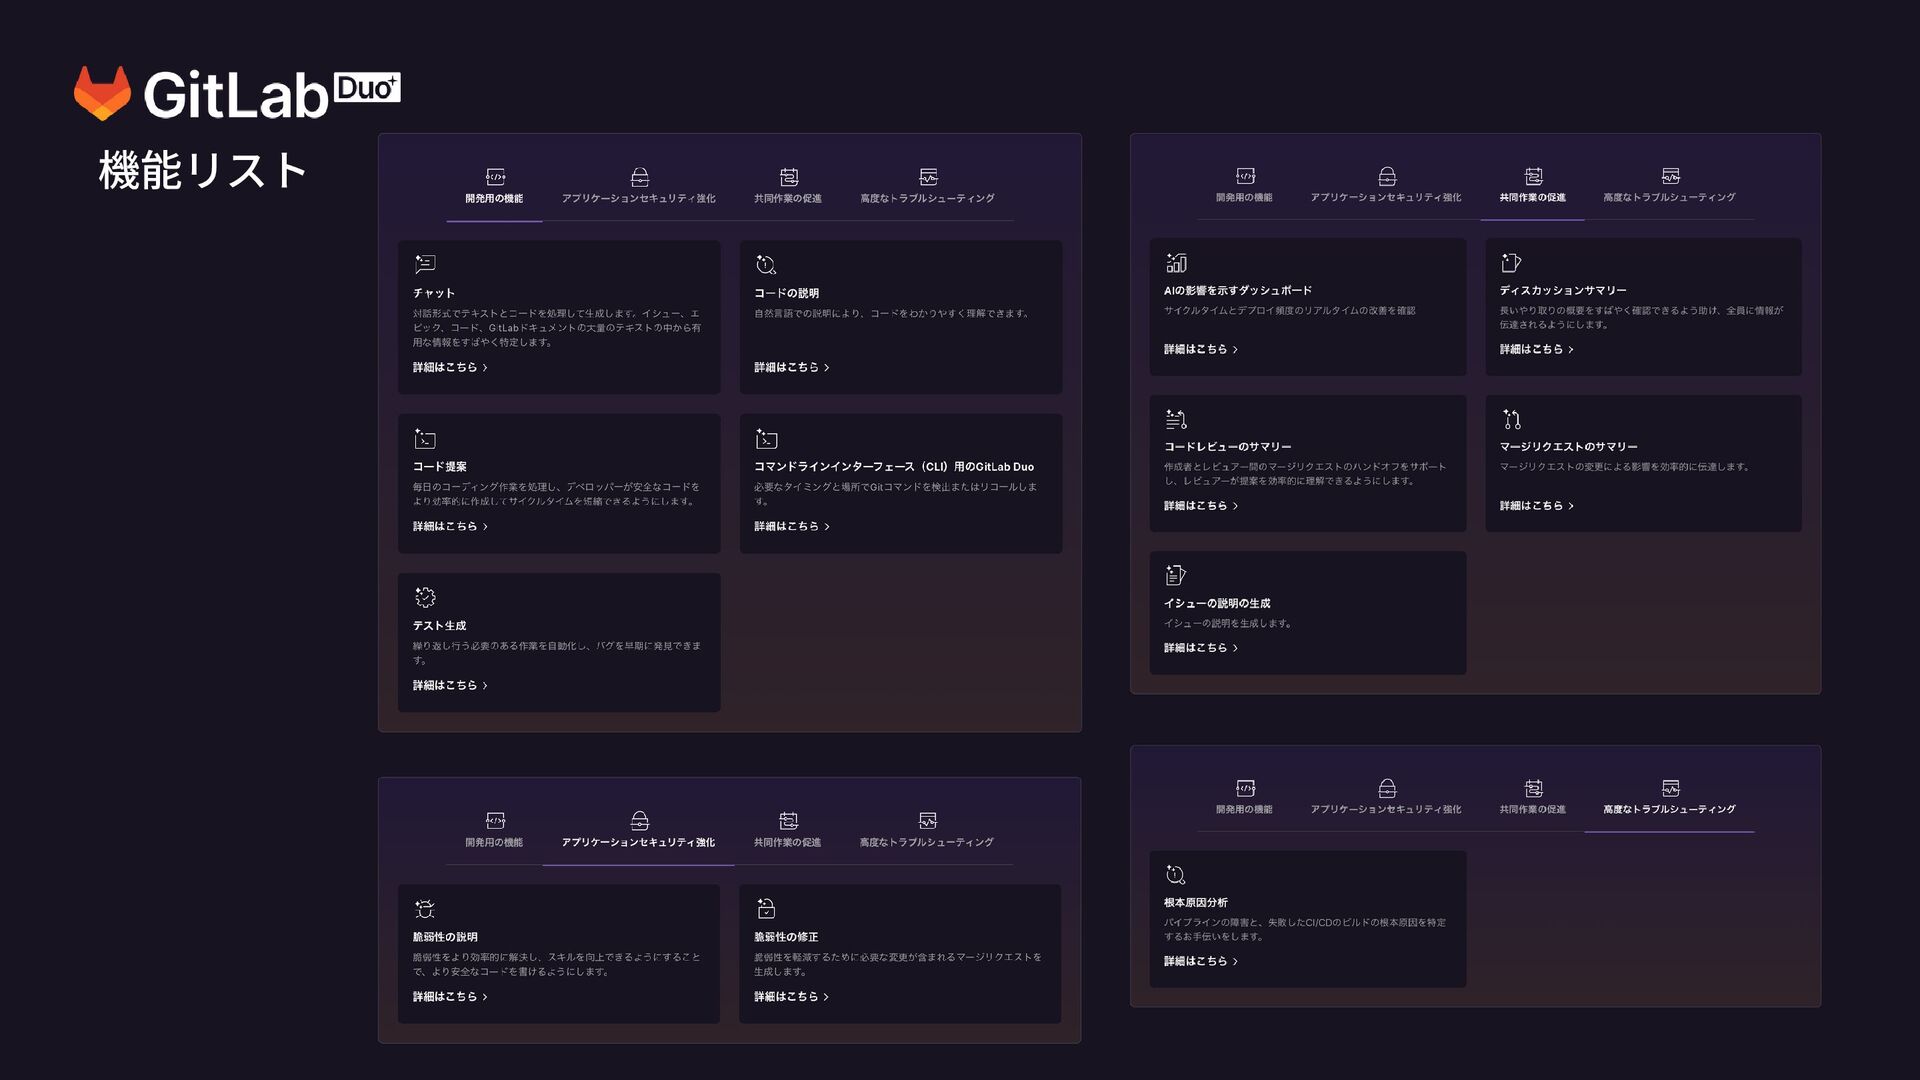Viewport: 1920px width, 1080px height.
Task: Open 詳細はこちら link on the テスト生成 card
Action: pyautogui.click(x=450, y=686)
